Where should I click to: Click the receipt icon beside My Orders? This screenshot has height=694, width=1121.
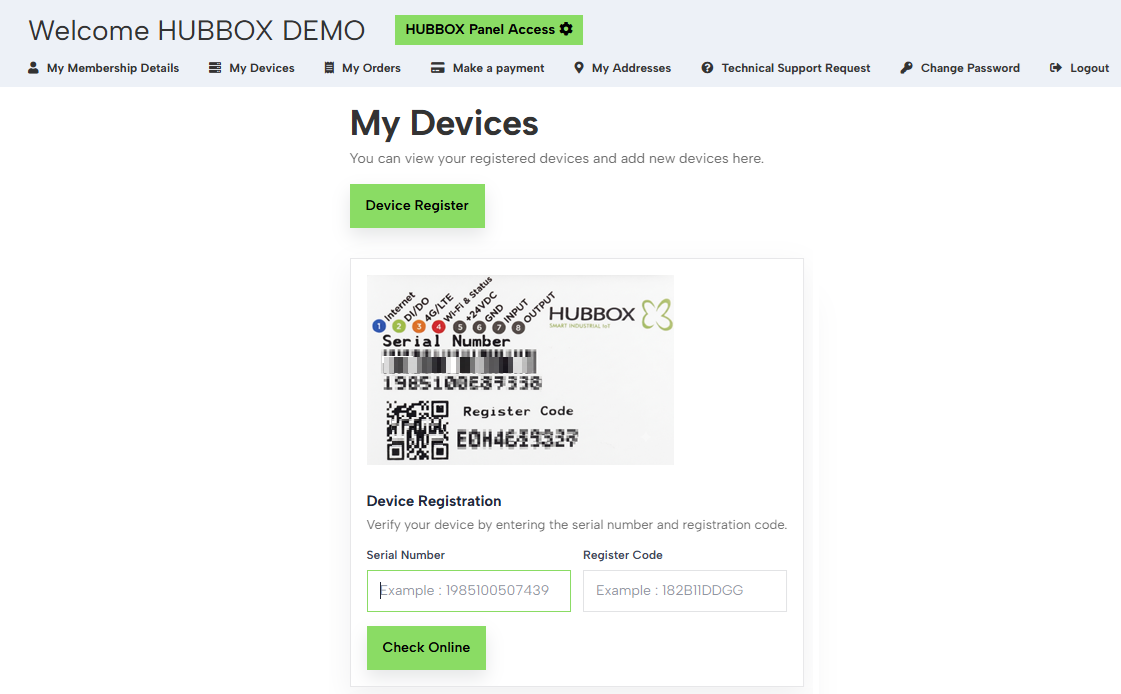point(329,68)
